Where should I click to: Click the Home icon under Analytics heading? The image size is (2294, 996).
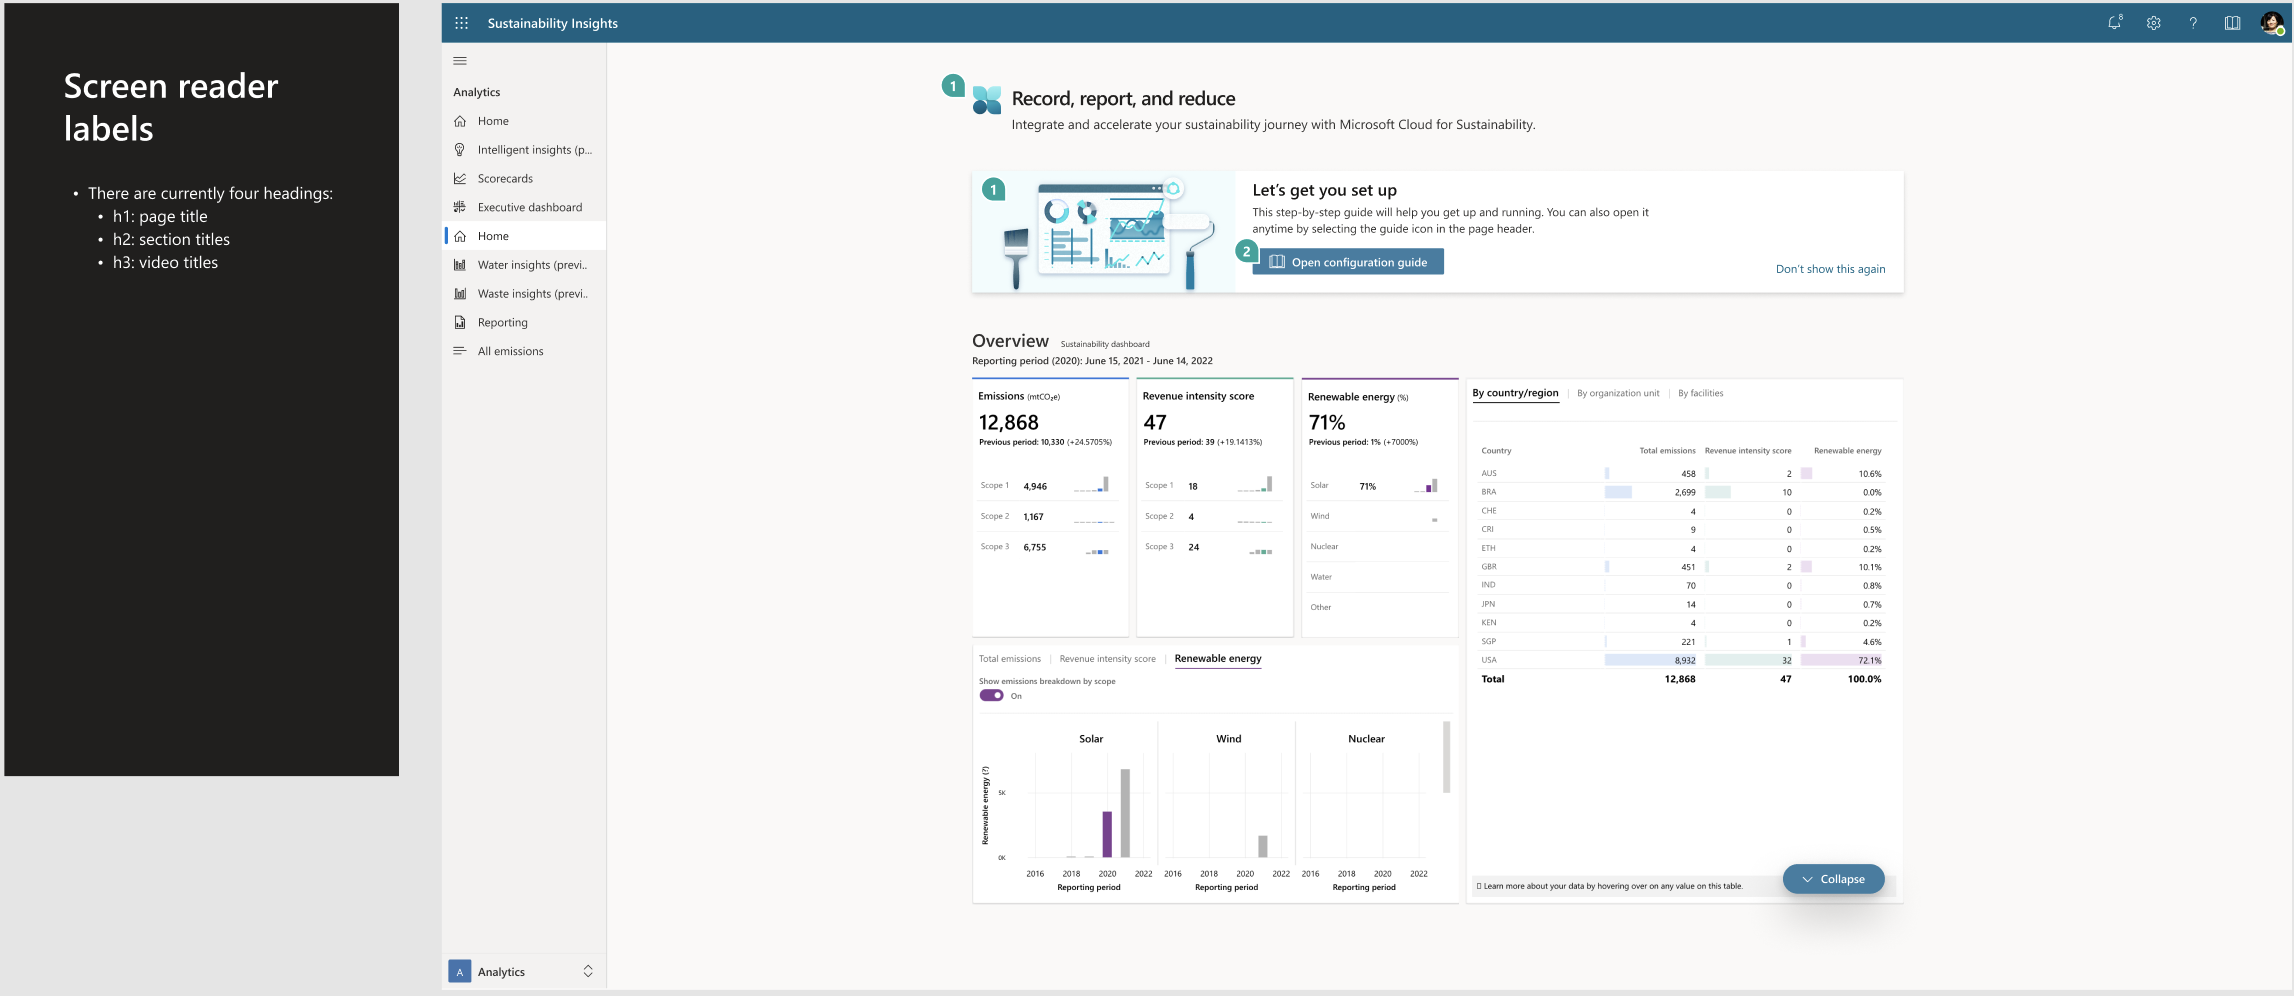(x=460, y=121)
